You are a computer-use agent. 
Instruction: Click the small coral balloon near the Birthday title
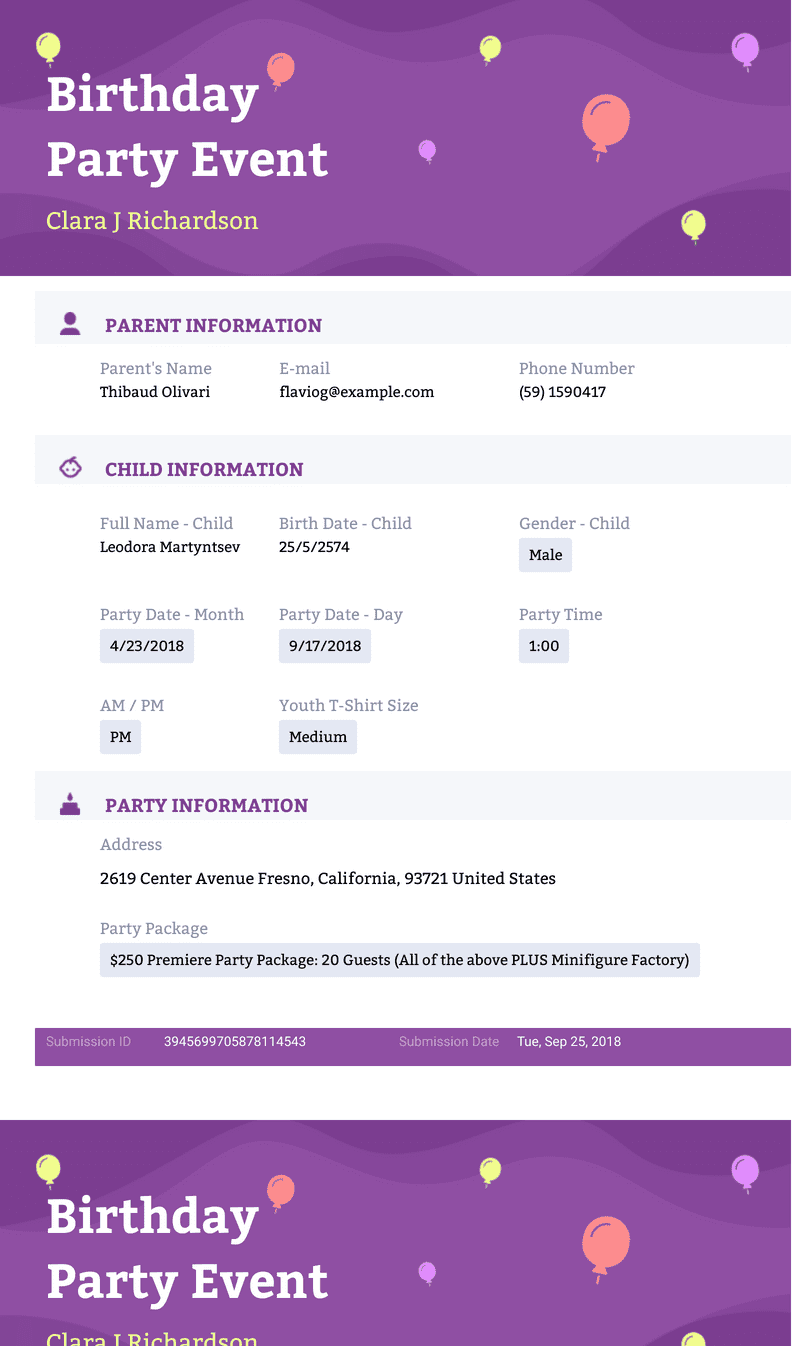tap(281, 71)
